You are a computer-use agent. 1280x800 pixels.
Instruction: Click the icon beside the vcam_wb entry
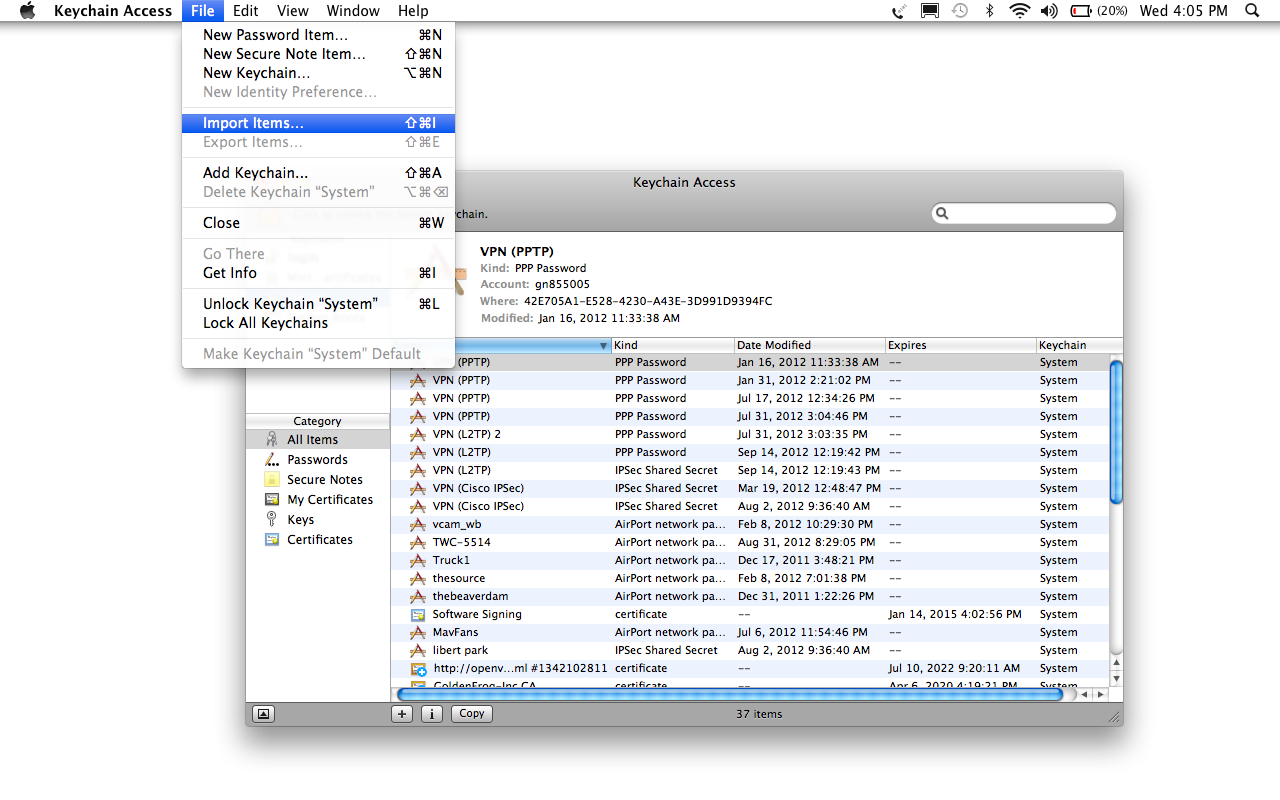[418, 524]
